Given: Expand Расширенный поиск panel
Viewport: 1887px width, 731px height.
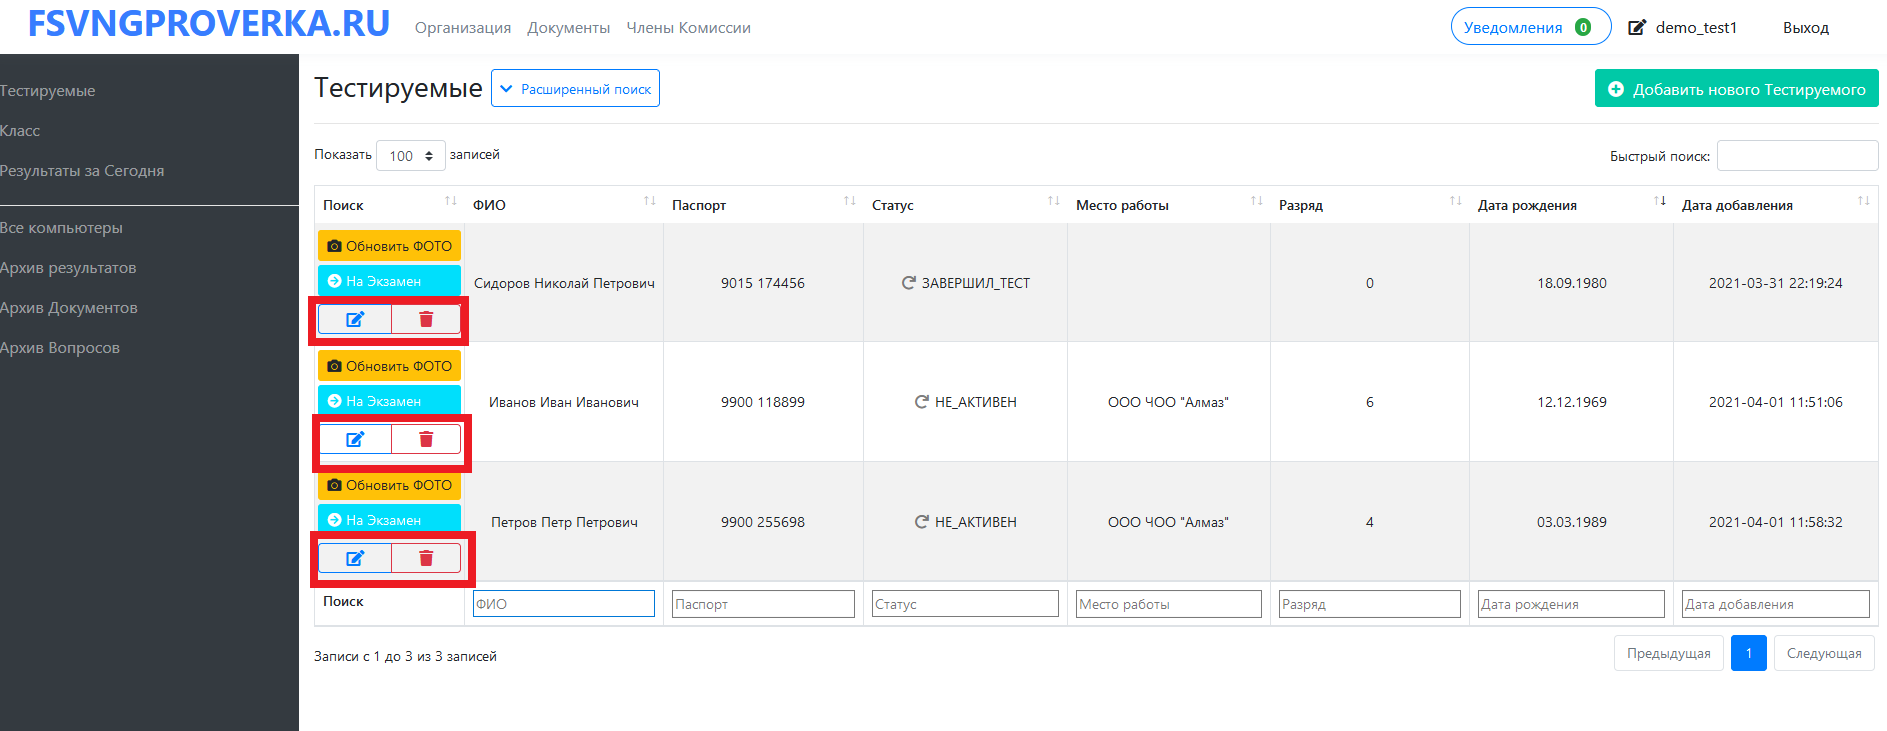Looking at the screenshot, I should (575, 89).
